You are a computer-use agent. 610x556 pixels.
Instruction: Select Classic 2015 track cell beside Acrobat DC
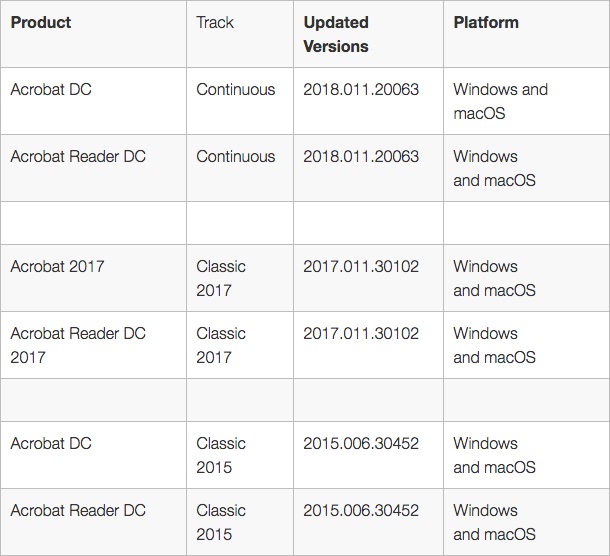pos(221,455)
